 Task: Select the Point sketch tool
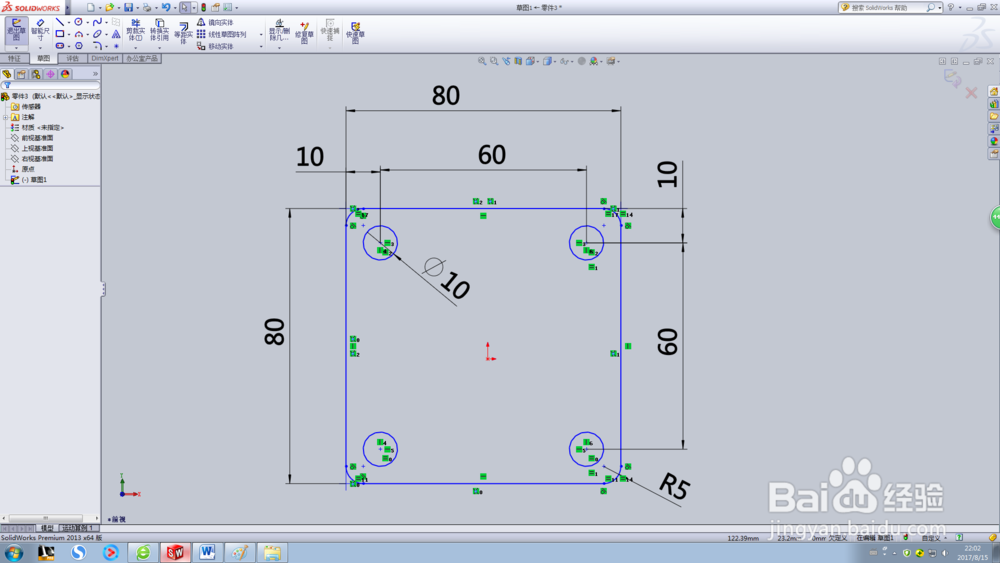(116, 46)
